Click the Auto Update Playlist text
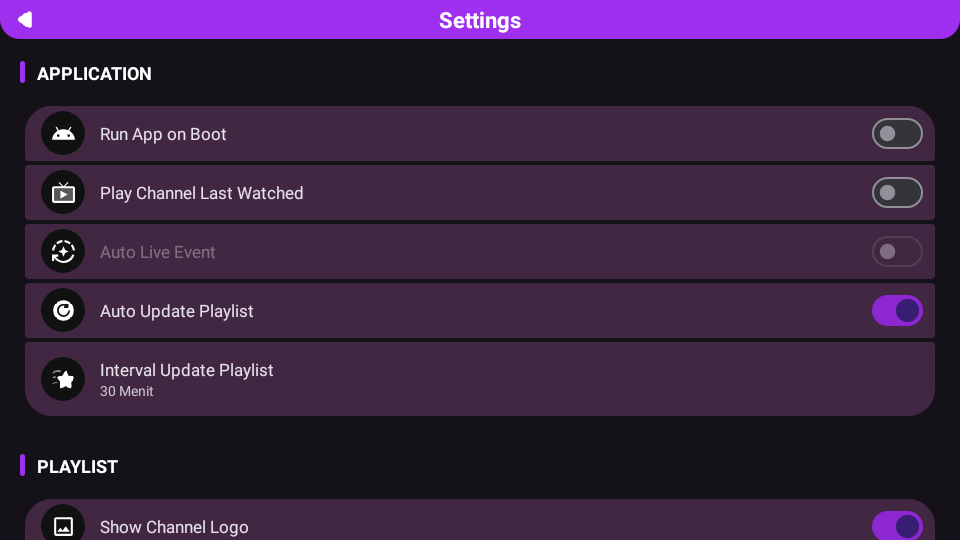Image resolution: width=960 pixels, height=540 pixels. [x=176, y=311]
